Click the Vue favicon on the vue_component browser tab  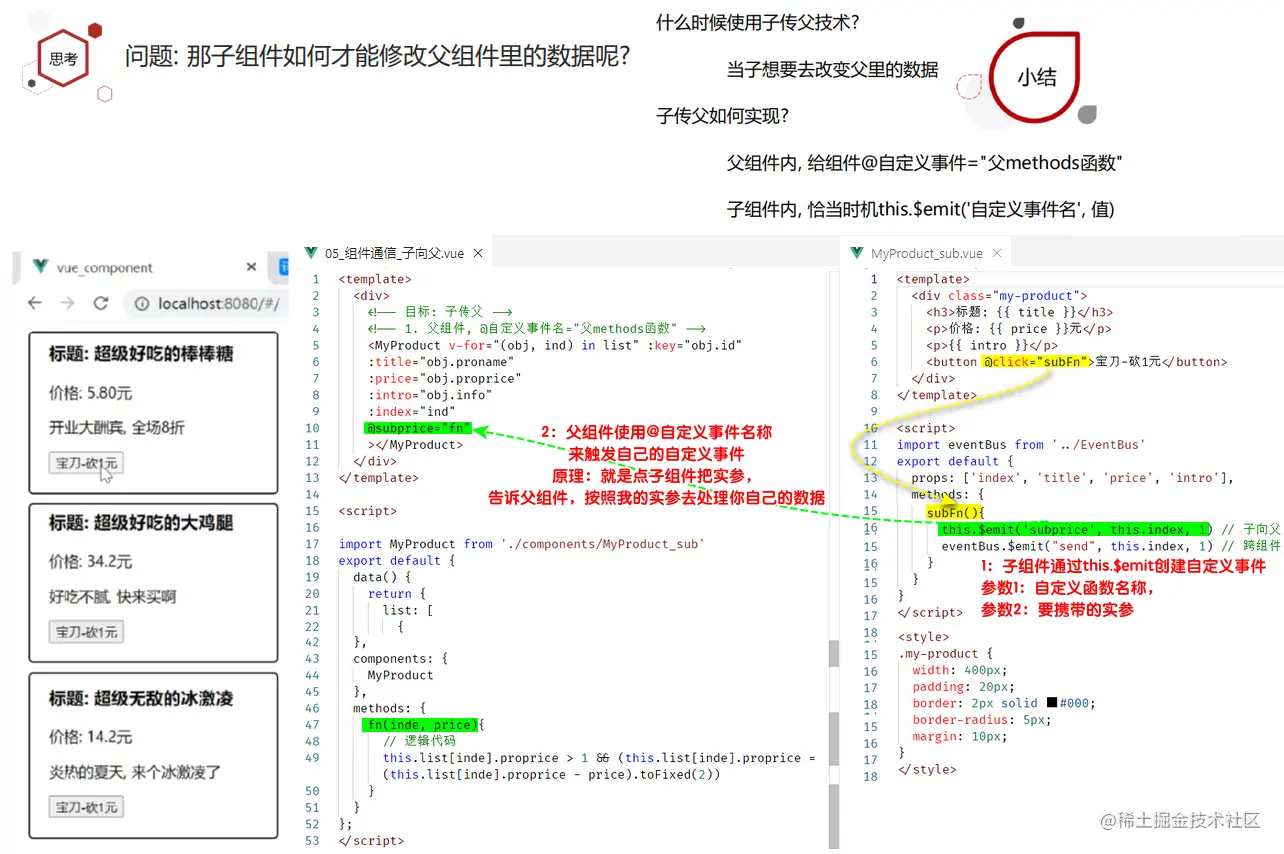click(41, 267)
